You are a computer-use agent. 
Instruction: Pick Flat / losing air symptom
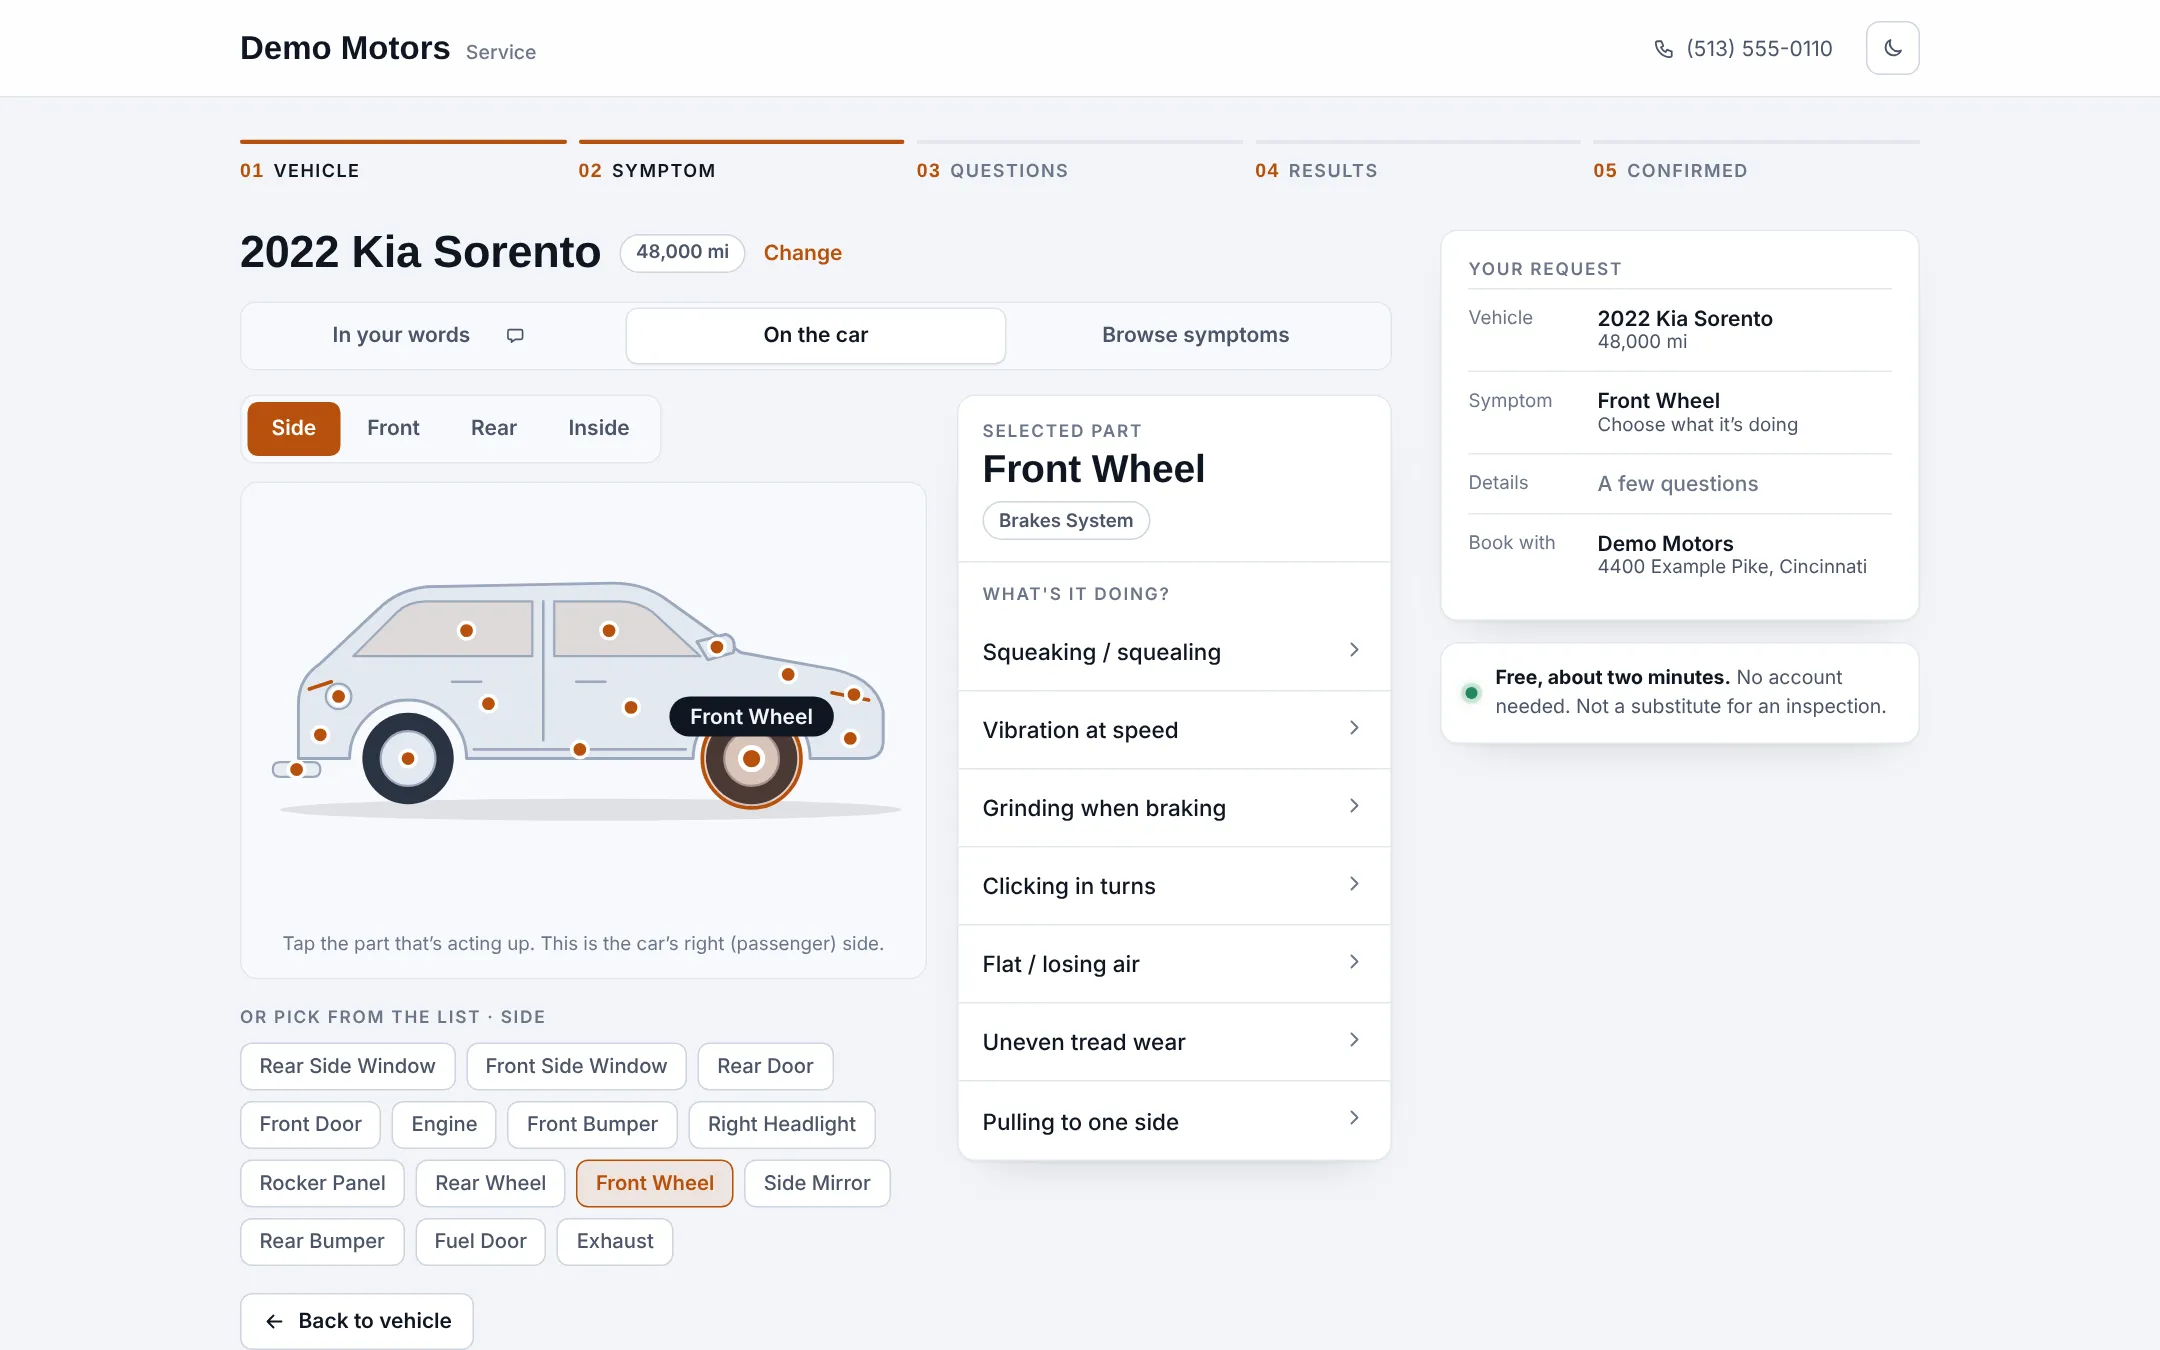[1174, 964]
